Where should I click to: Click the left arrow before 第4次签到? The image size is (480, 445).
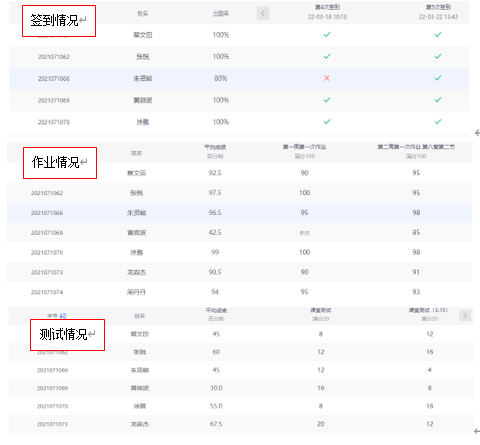[263, 13]
